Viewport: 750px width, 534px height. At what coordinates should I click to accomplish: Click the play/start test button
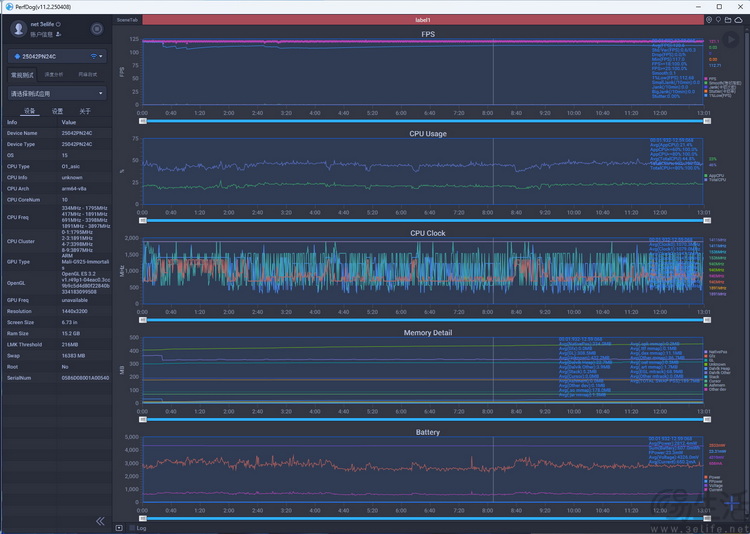tap(731, 40)
